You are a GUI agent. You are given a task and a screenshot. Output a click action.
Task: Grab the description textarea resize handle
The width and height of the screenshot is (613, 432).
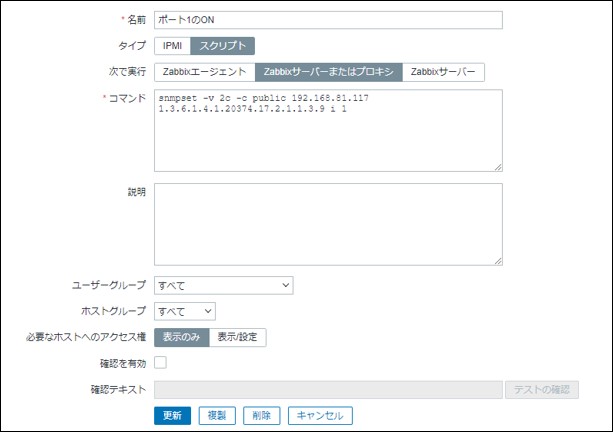point(498,261)
